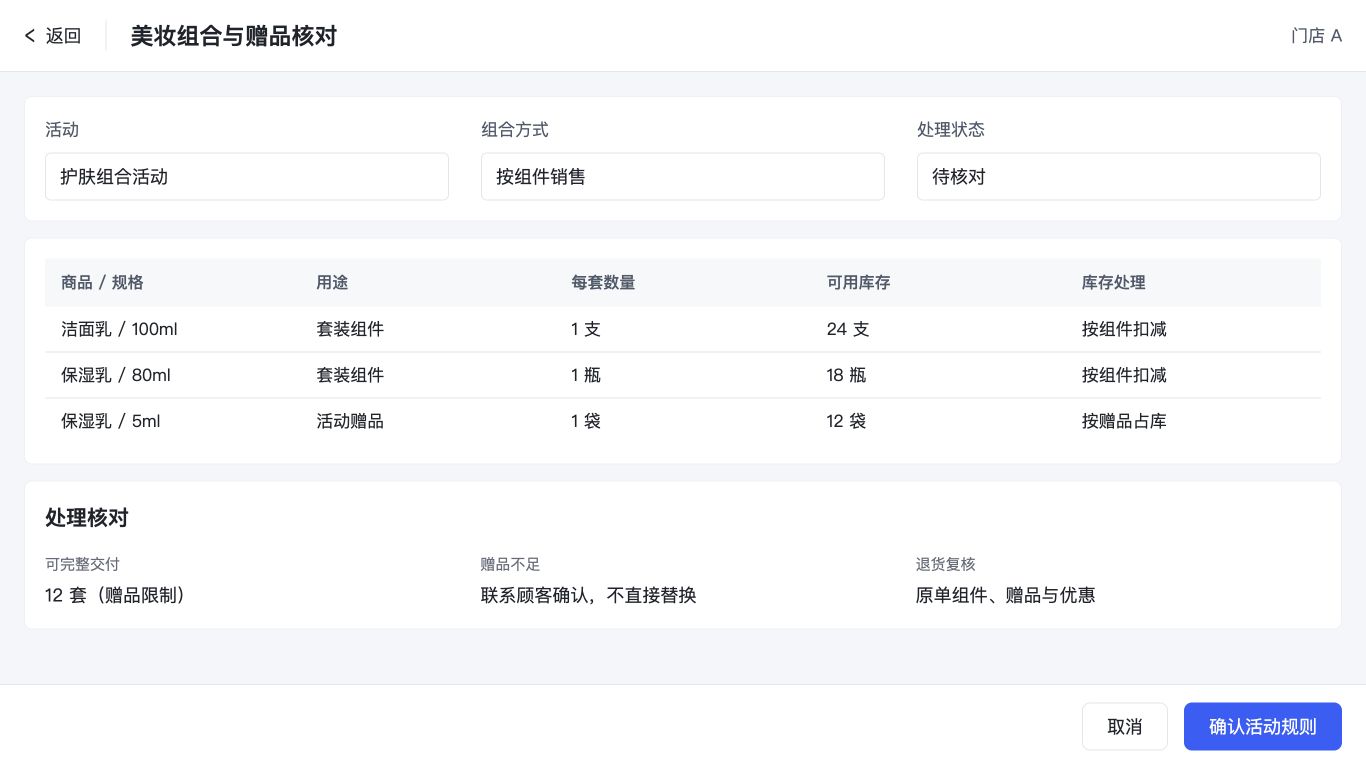Click the 处理核对 section heading
This screenshot has width=1366, height=768.
point(87,518)
